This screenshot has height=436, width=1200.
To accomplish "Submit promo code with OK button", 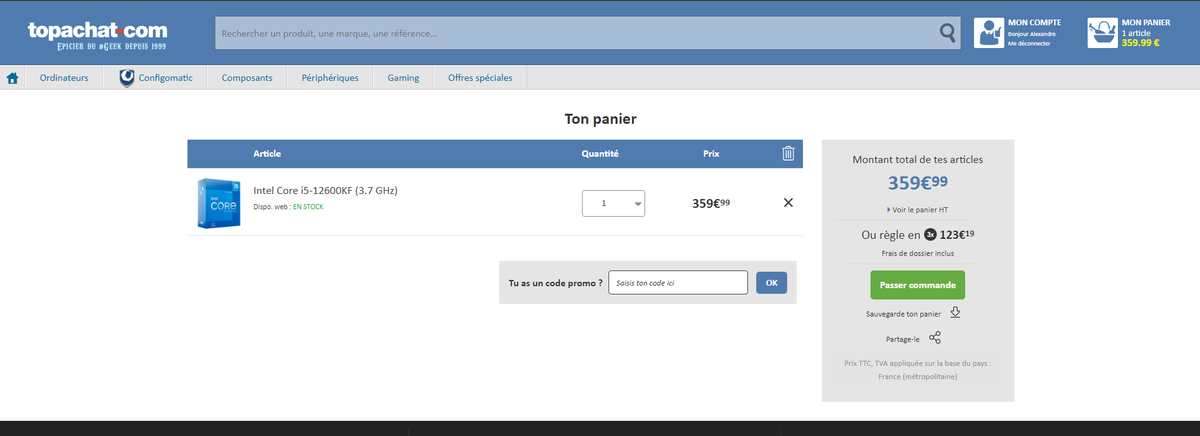I will 771,283.
